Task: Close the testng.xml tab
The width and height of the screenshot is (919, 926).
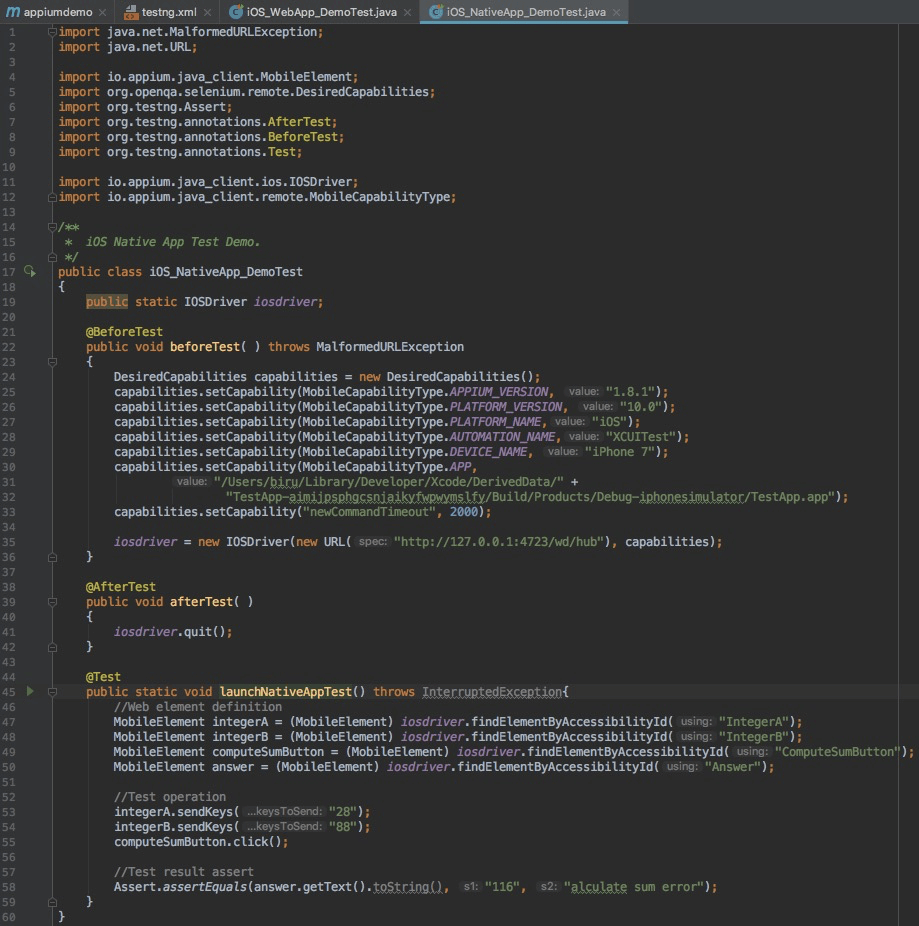Action: point(206,12)
